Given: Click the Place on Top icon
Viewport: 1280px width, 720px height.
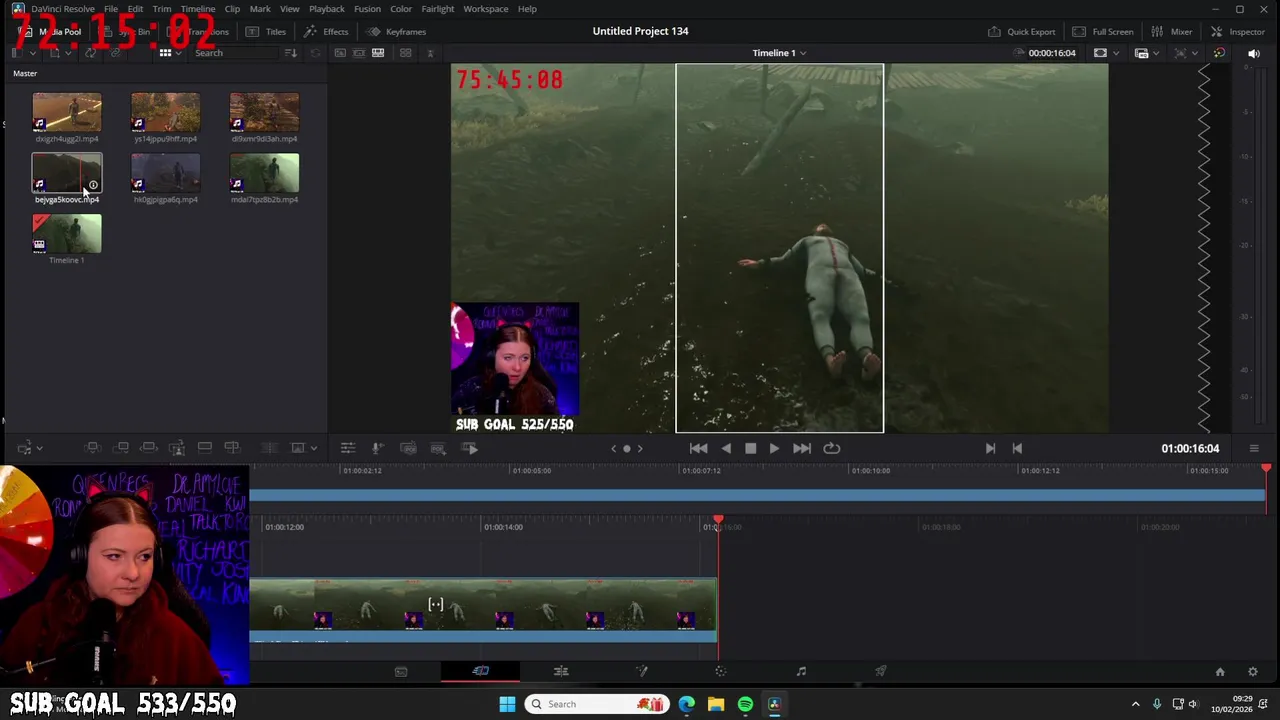Looking at the screenshot, I should tap(204, 448).
